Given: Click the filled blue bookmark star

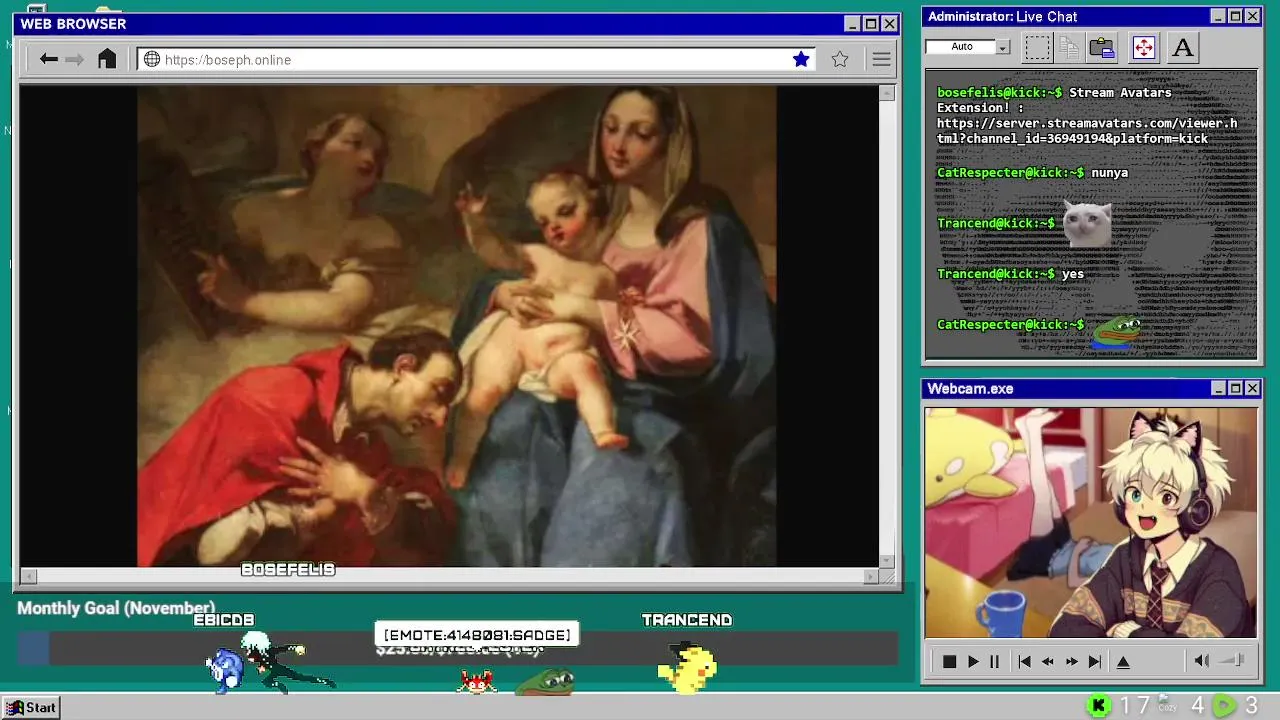Looking at the screenshot, I should pos(801,59).
